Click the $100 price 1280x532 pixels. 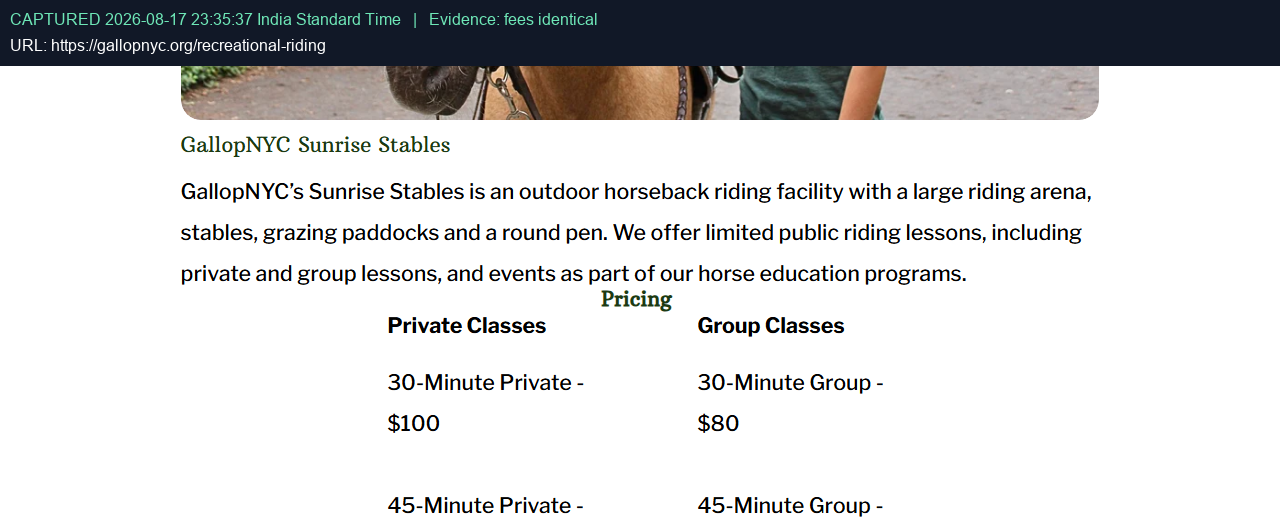tap(414, 424)
